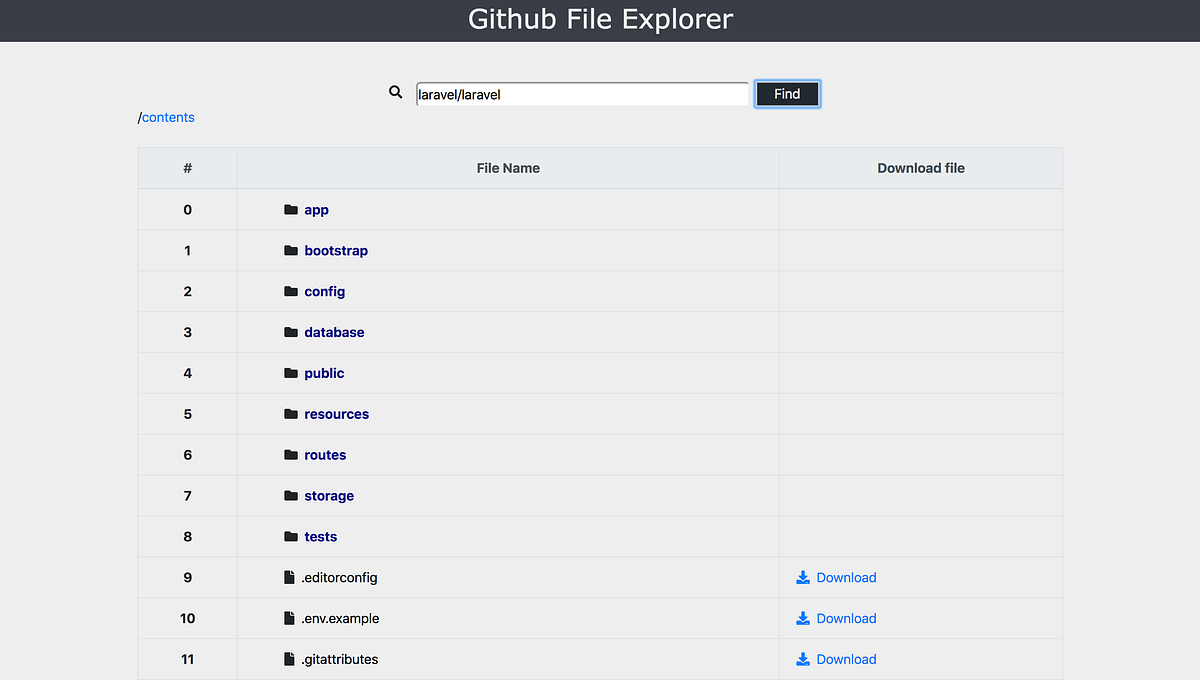The image size is (1200, 680).
Task: Click the file icon beside .editorconfig
Action: tap(291, 577)
